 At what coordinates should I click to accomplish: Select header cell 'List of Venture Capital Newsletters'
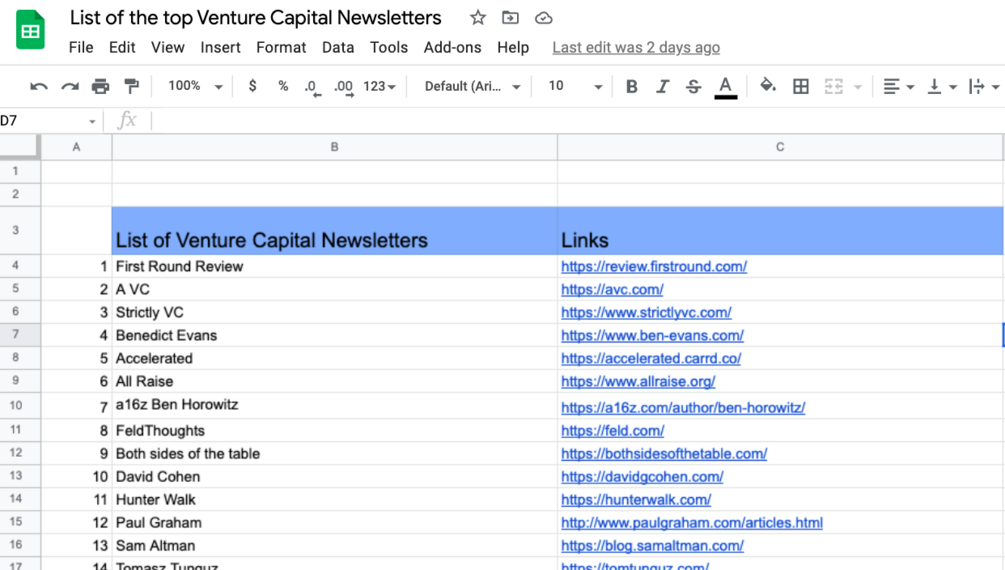[335, 231]
